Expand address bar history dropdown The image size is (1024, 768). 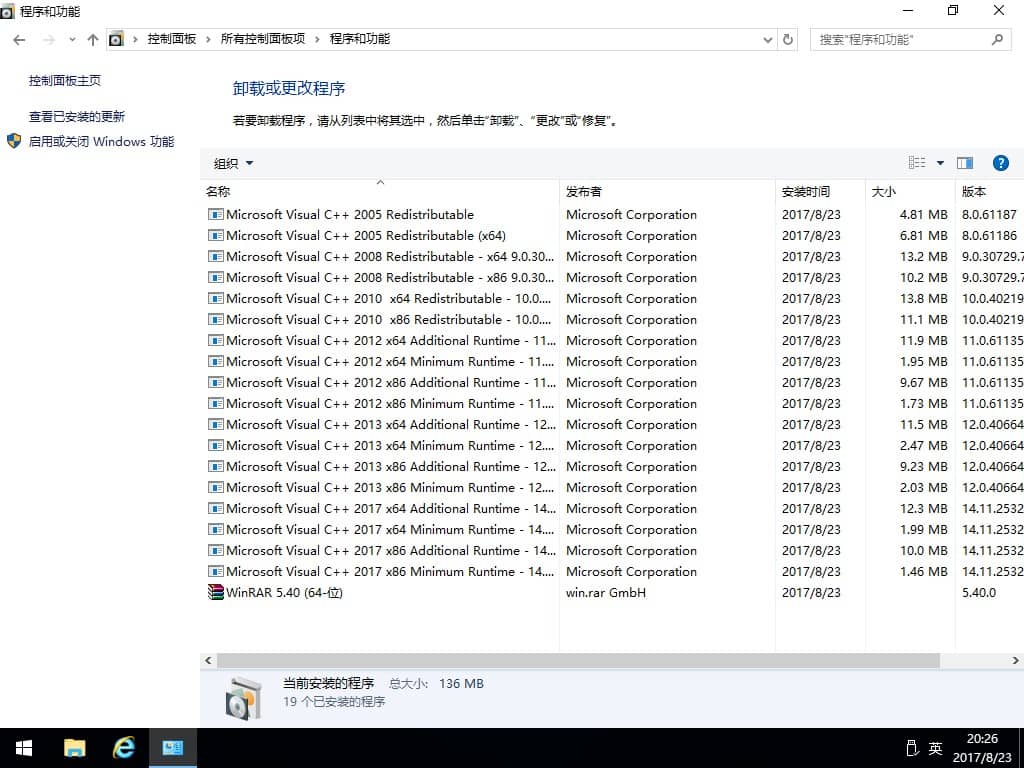(x=766, y=40)
